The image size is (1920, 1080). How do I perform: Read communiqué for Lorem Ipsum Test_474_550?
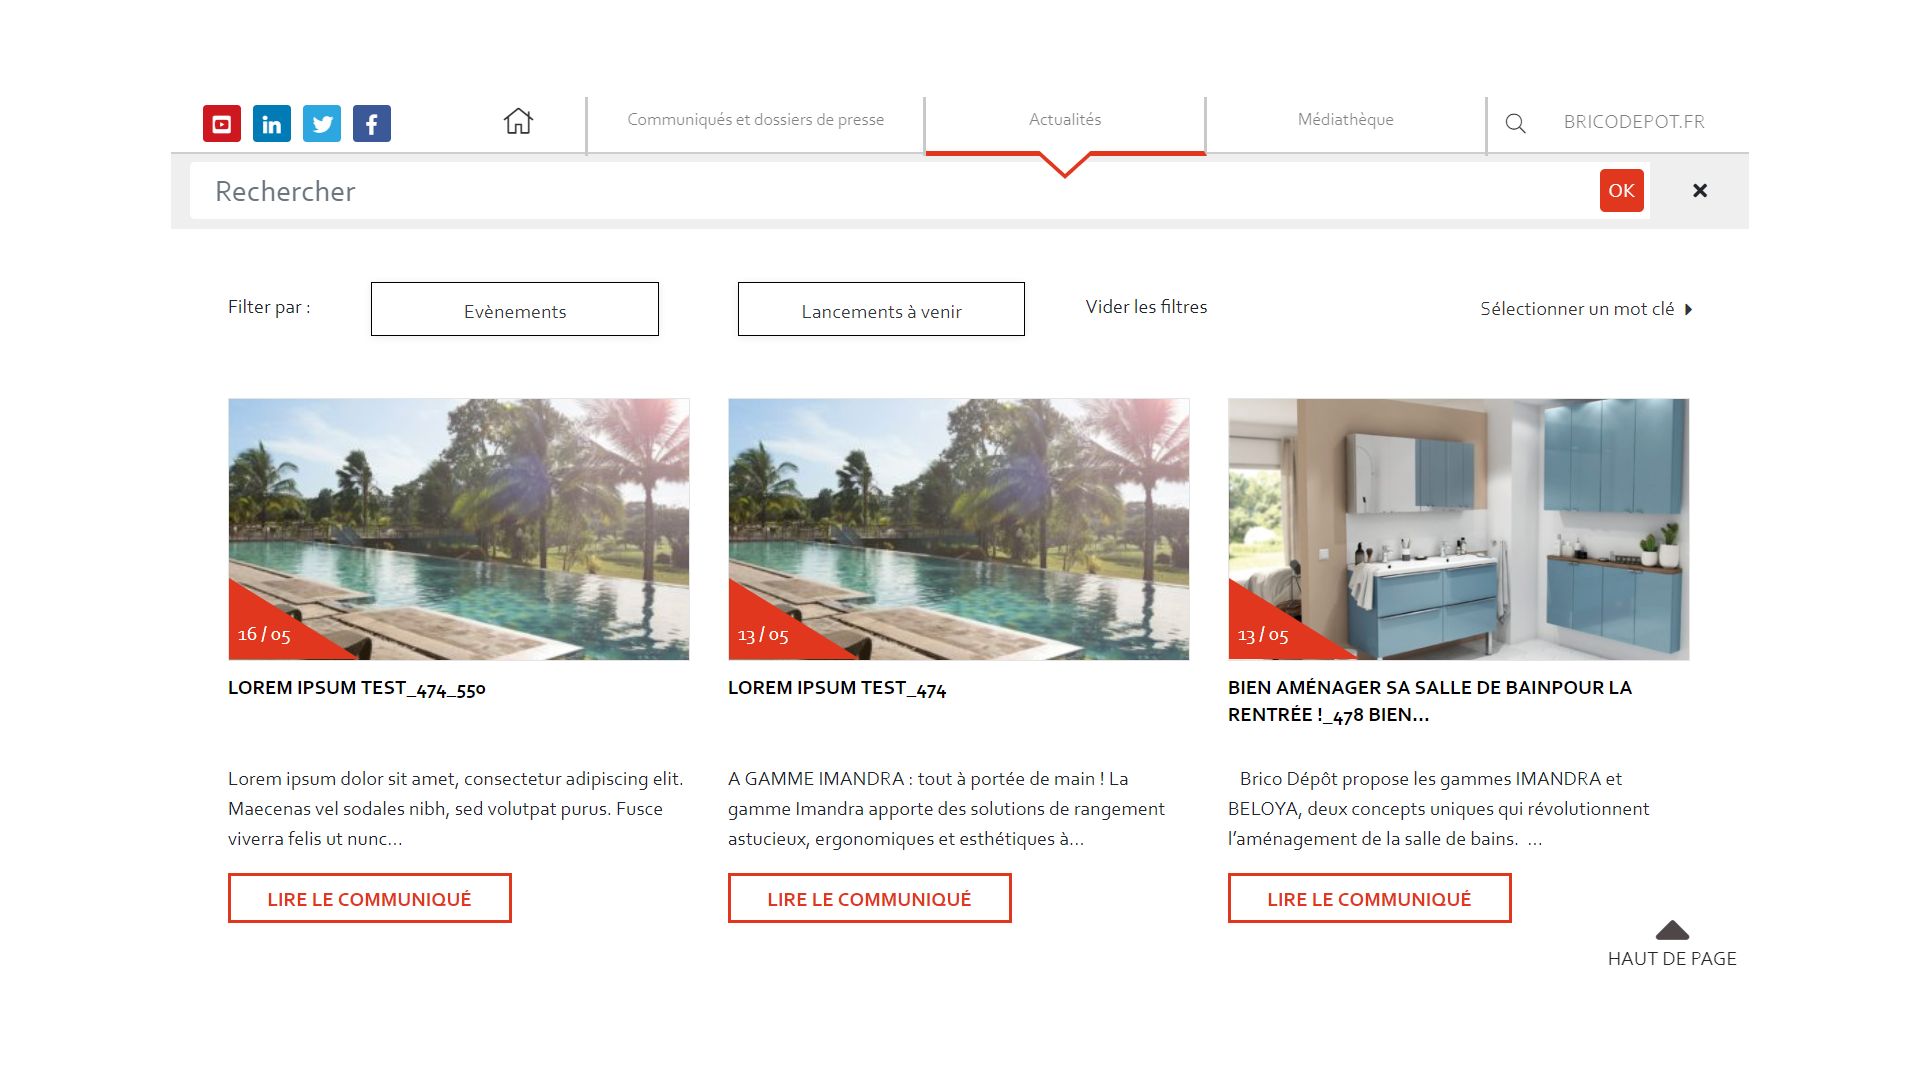(x=370, y=899)
